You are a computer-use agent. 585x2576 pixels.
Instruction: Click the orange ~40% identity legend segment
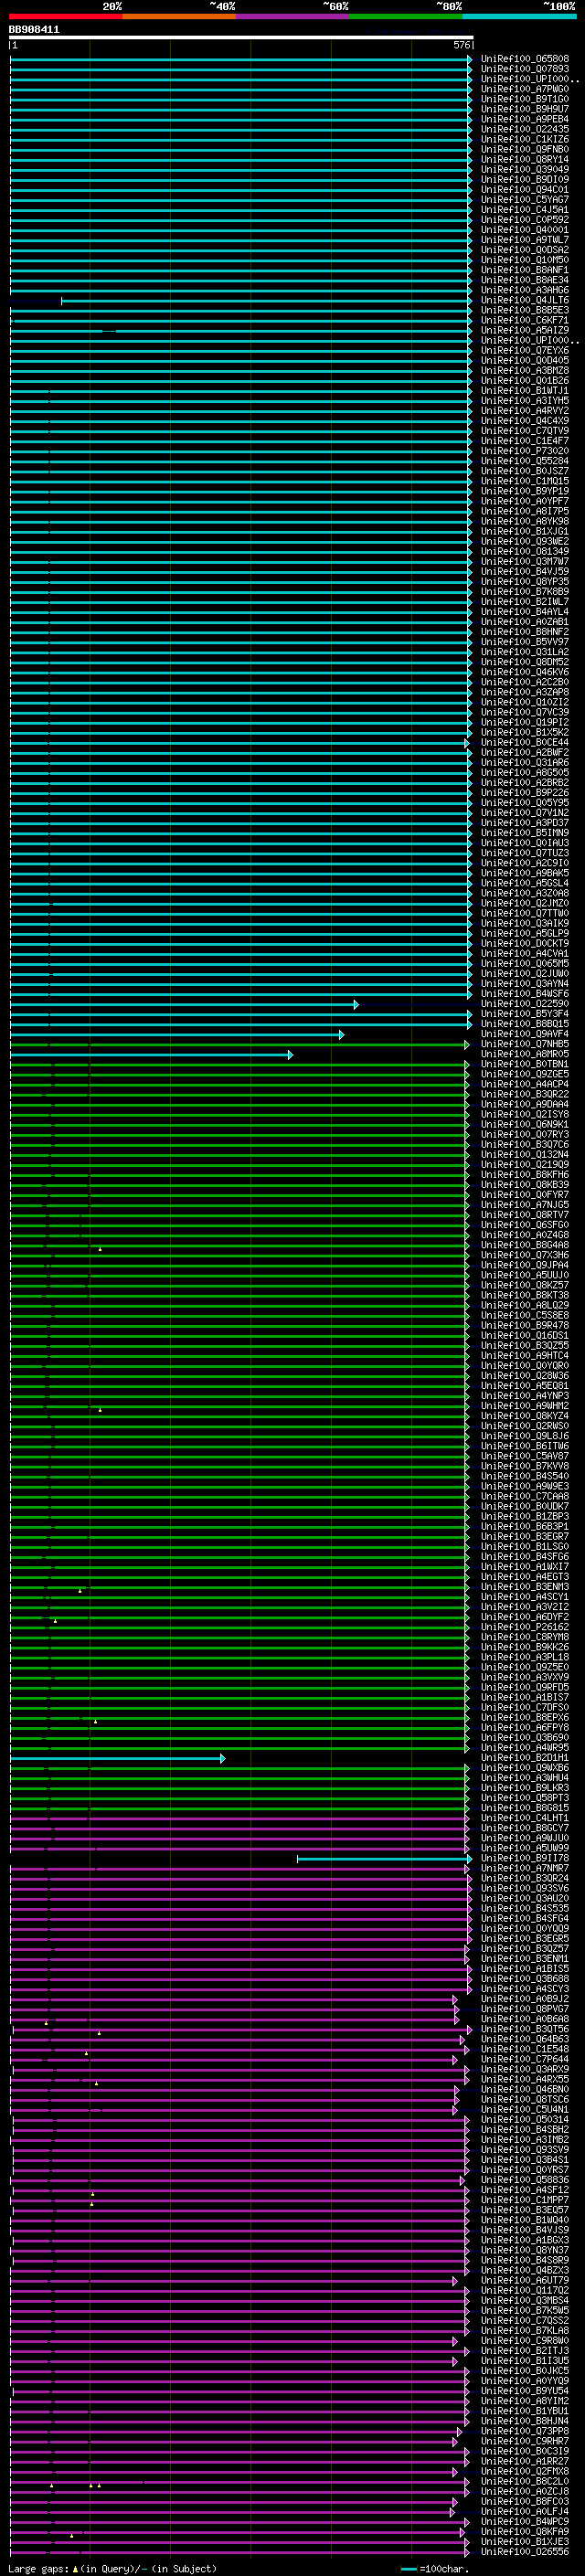point(179,16)
